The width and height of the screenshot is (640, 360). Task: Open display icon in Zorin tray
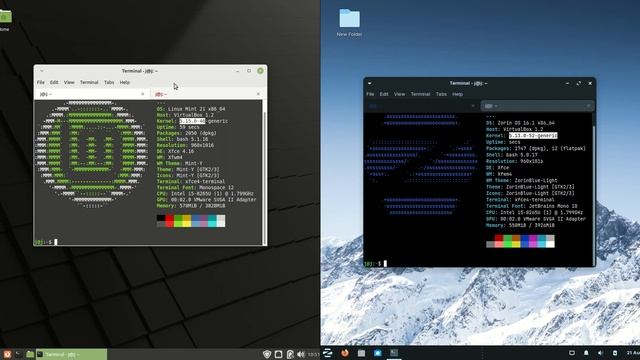tap(572, 353)
